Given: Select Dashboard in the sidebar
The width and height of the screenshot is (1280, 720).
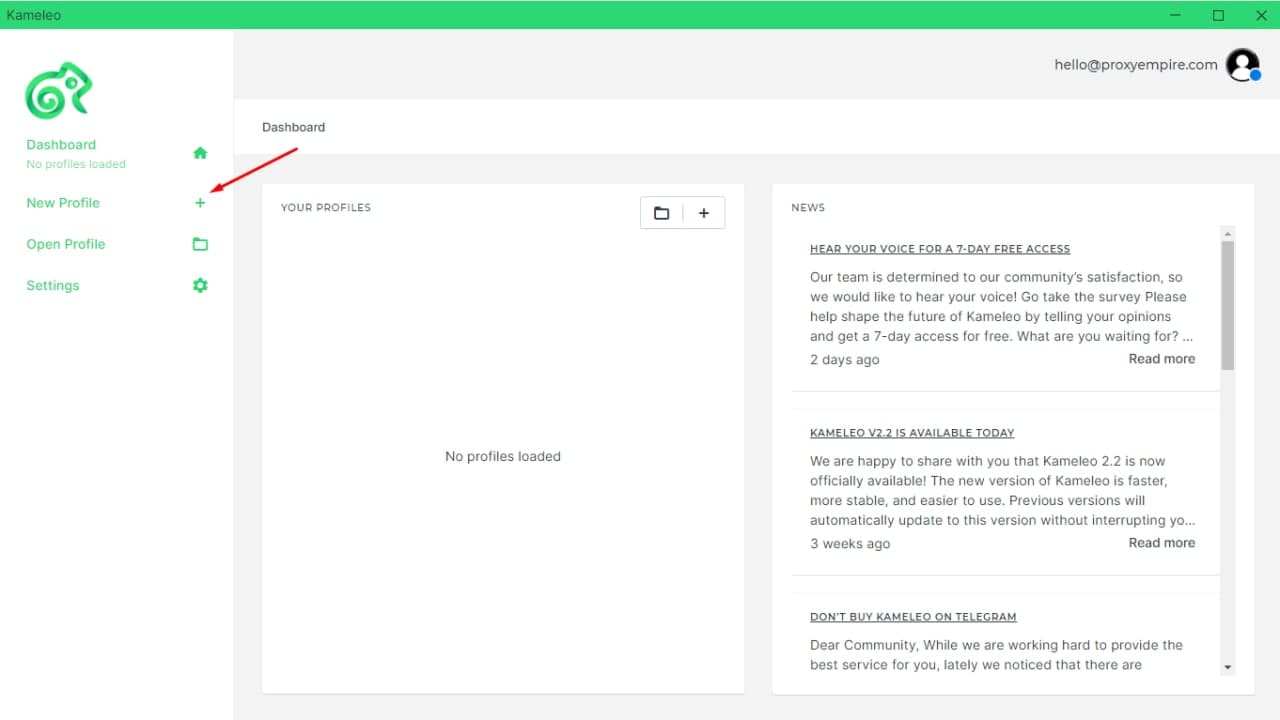Looking at the screenshot, I should [61, 144].
